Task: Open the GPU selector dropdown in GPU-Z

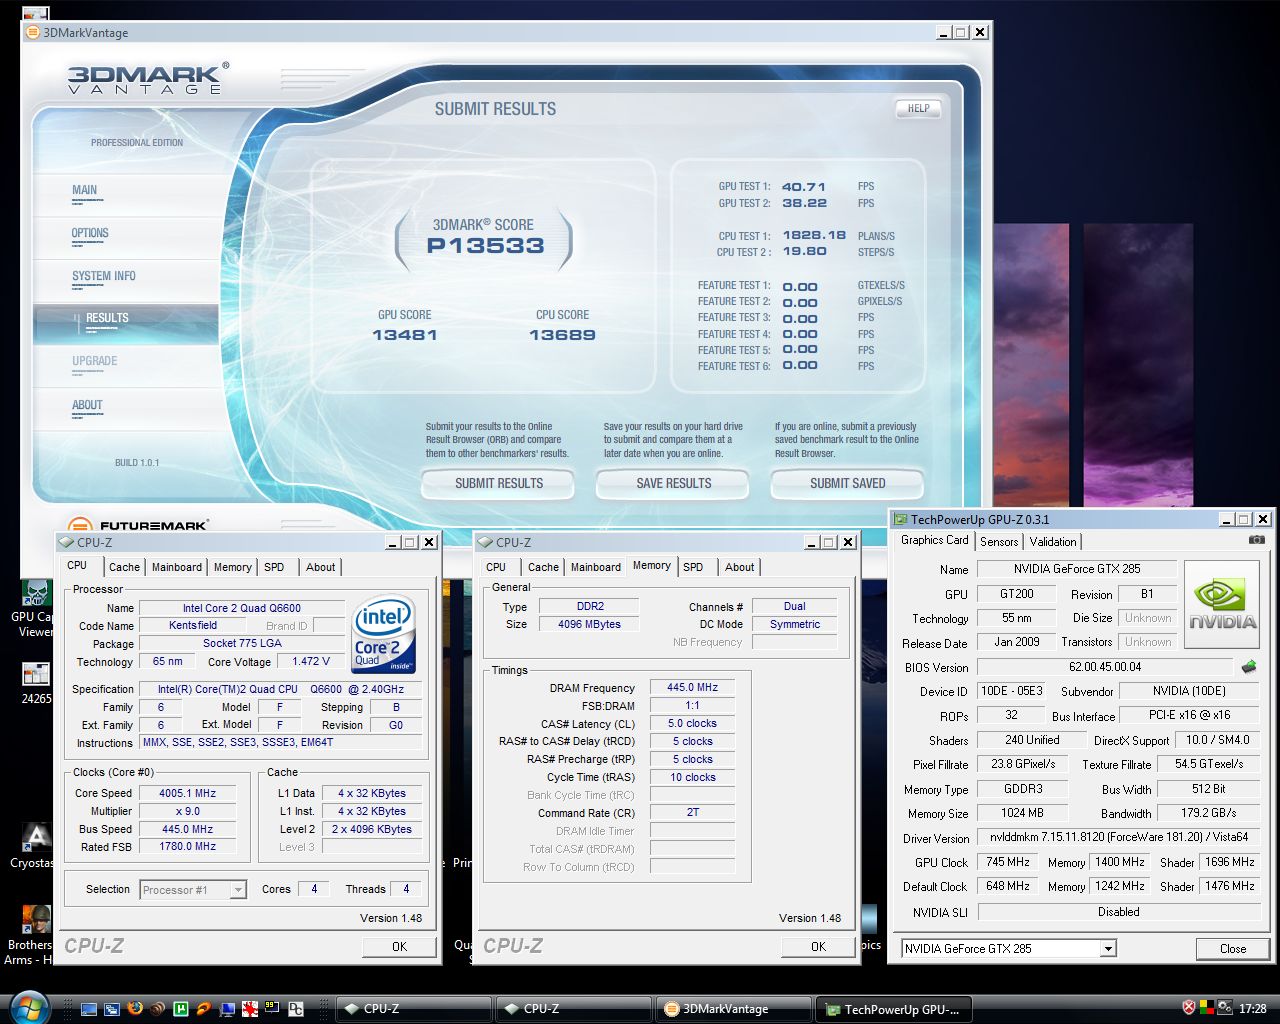Action: [x=1008, y=948]
